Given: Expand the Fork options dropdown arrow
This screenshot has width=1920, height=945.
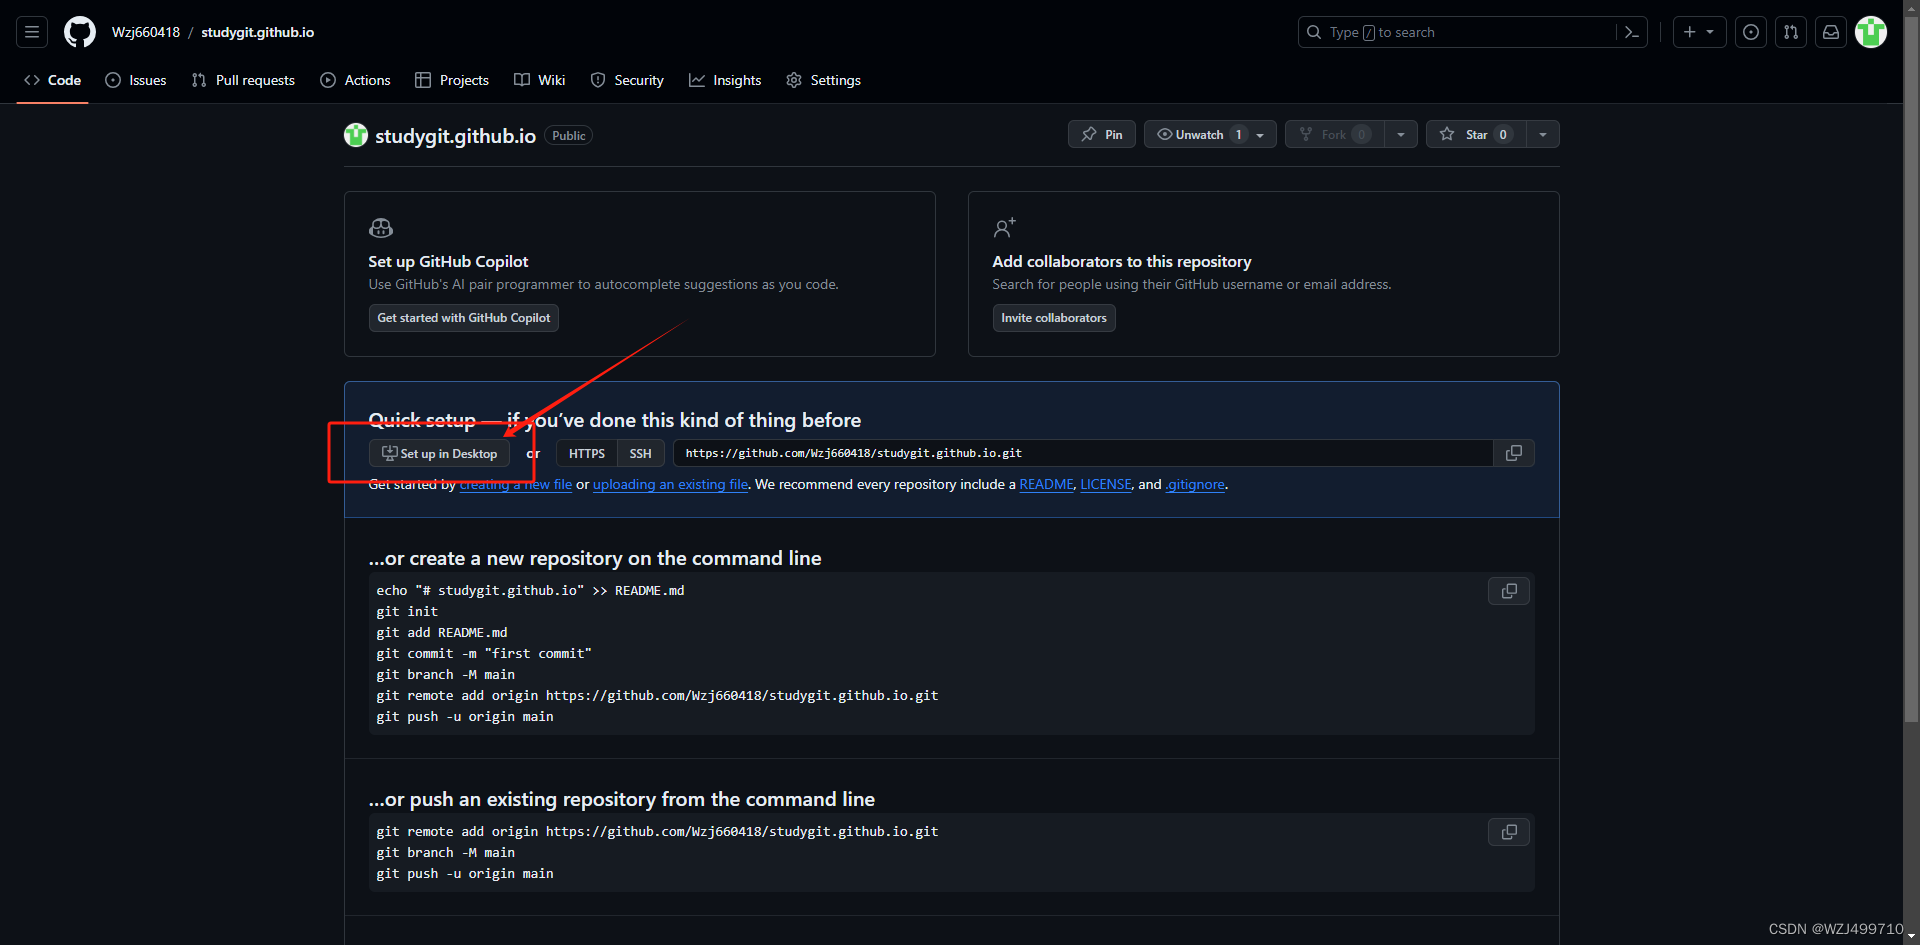Looking at the screenshot, I should point(1401,134).
